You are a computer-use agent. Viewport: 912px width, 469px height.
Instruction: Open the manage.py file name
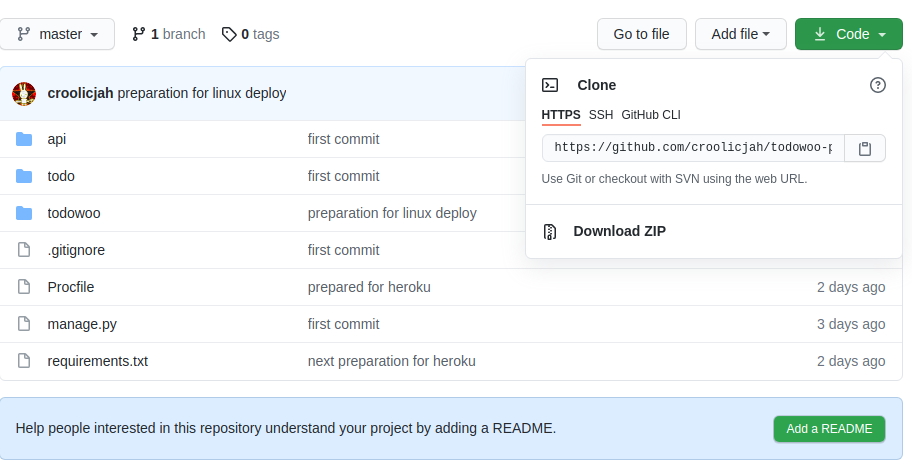(x=82, y=324)
